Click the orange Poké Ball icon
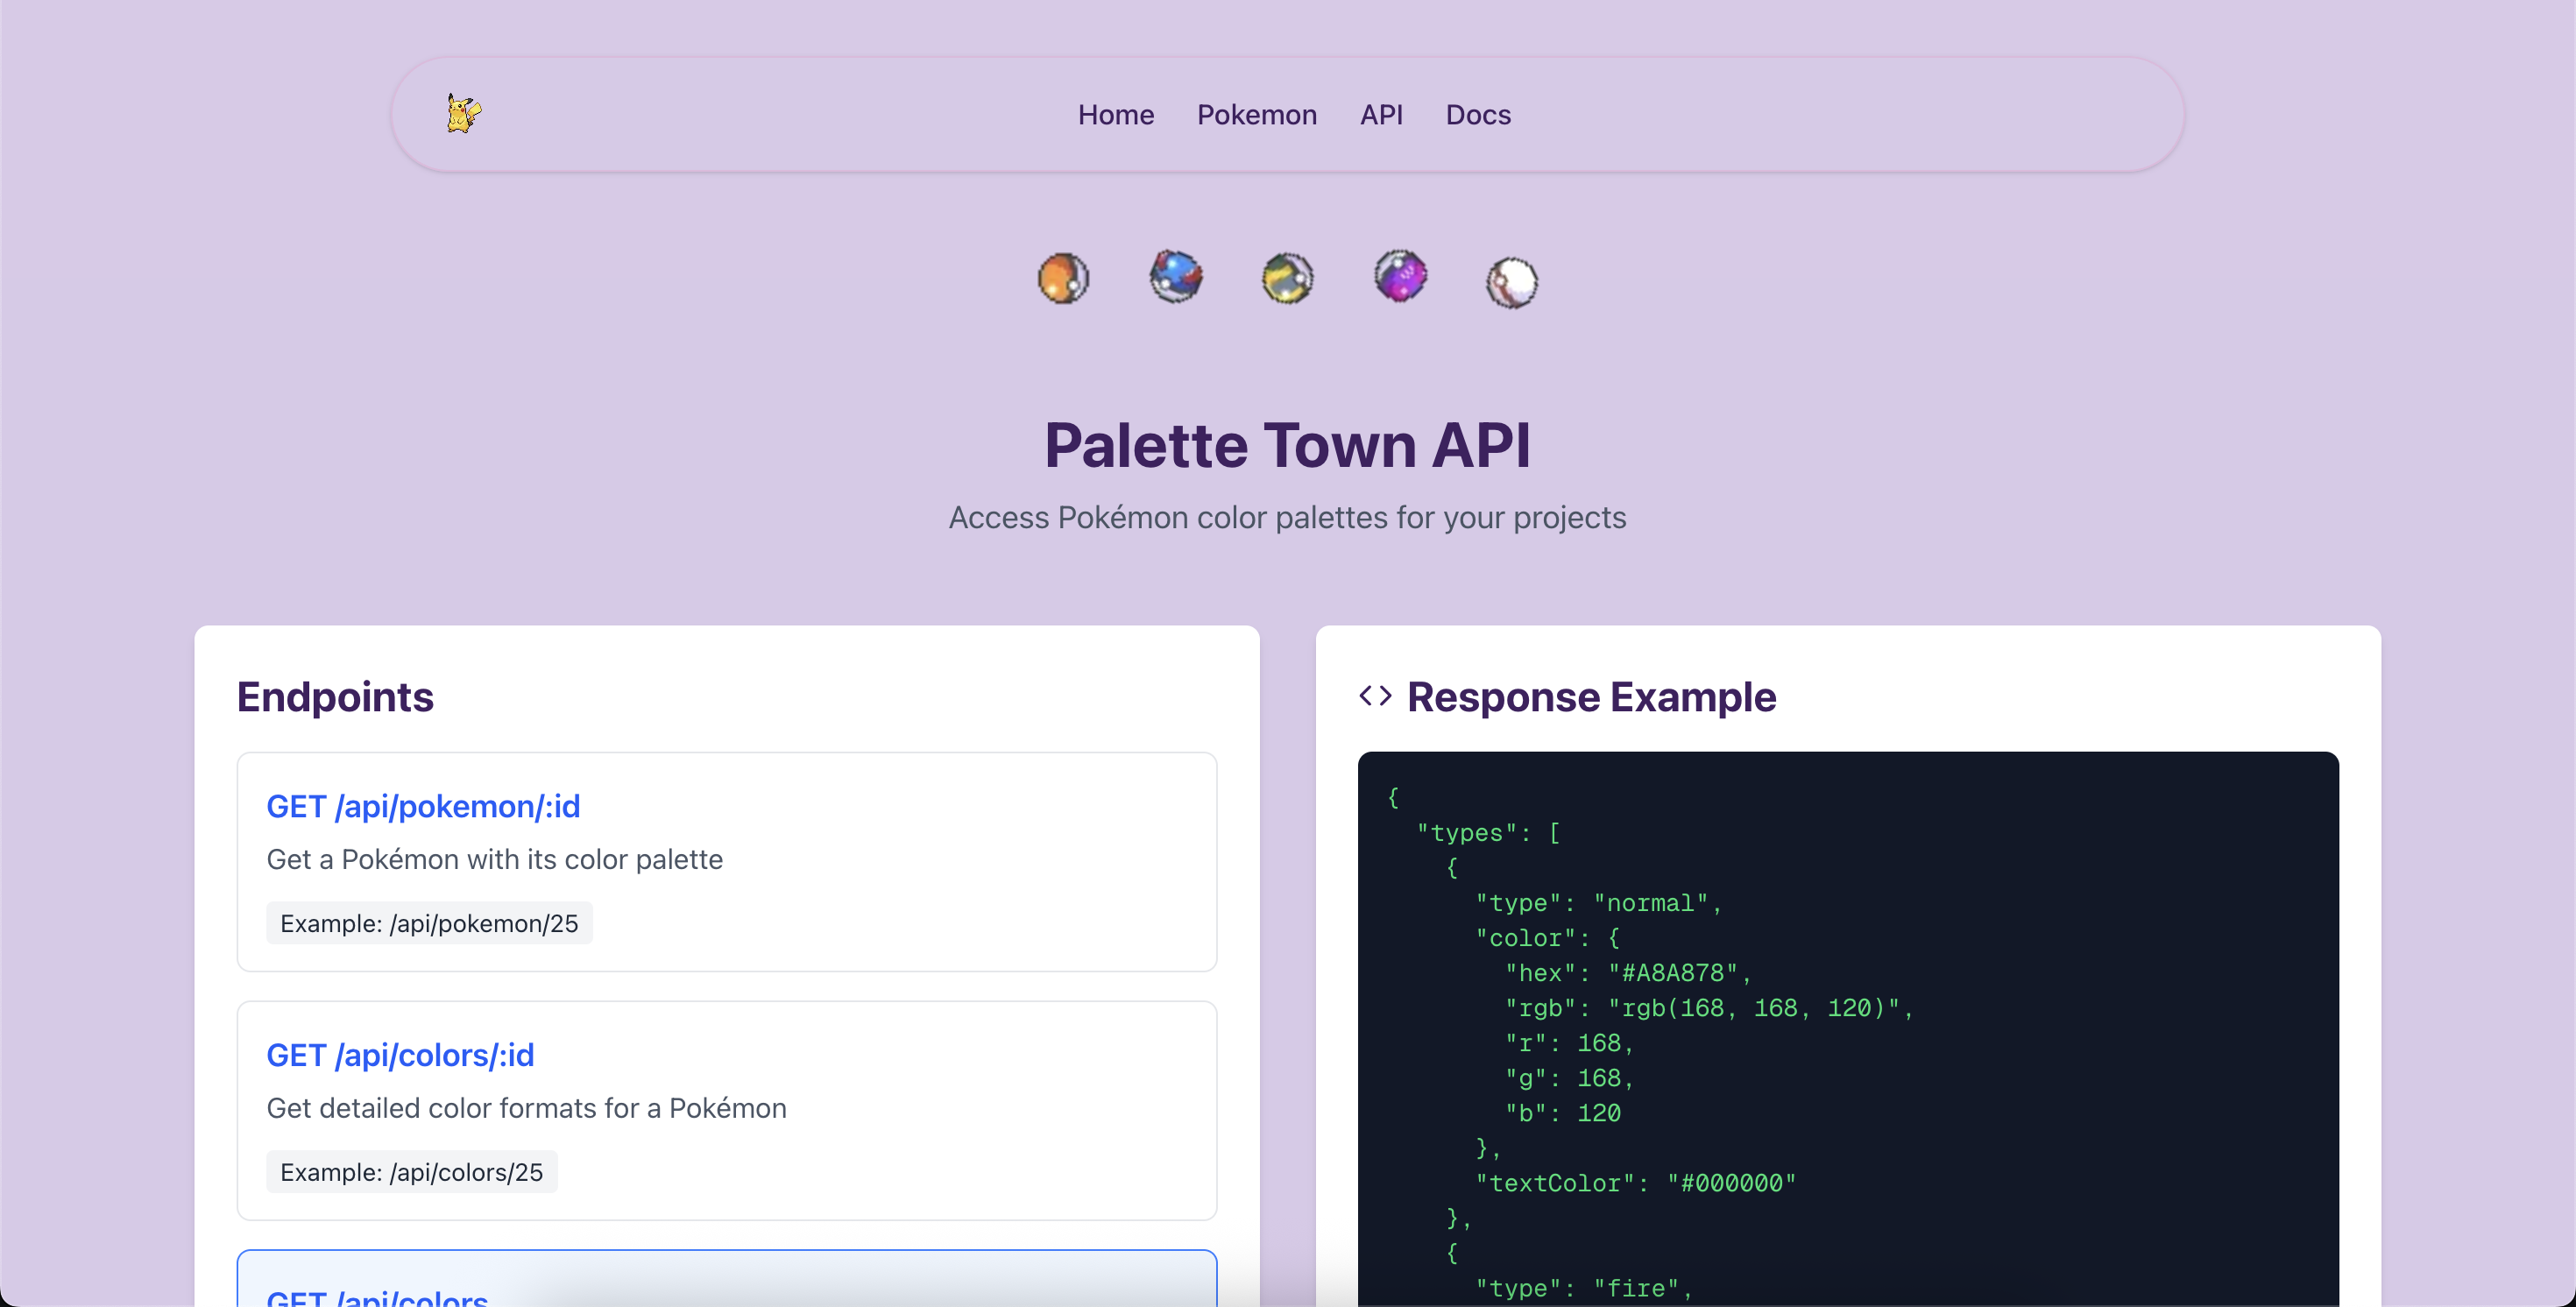2576x1307 pixels. point(1063,278)
